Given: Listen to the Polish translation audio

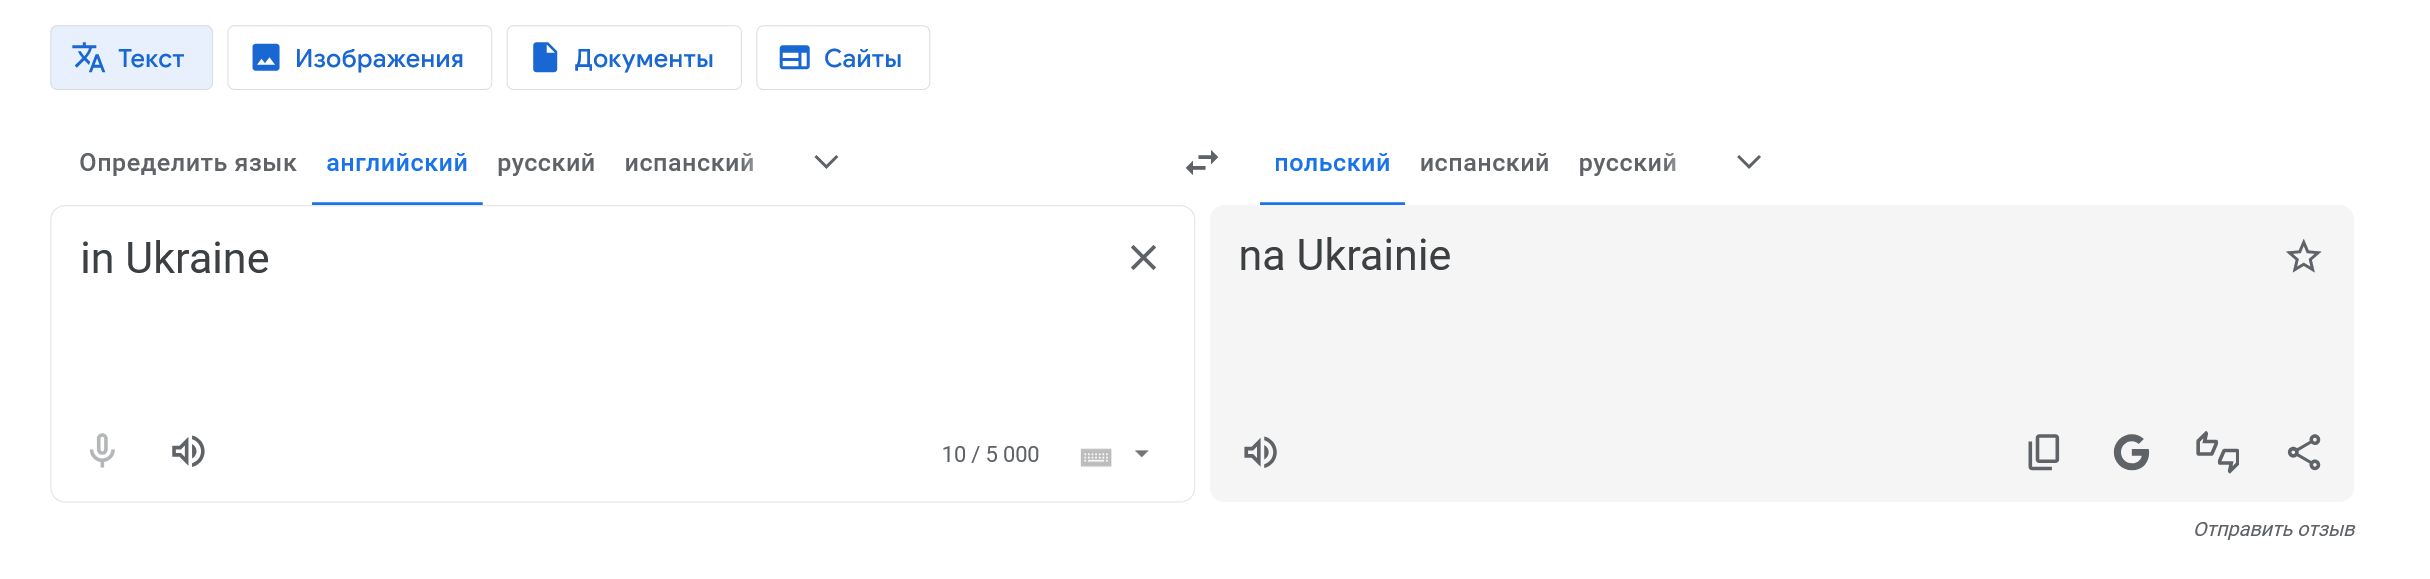Looking at the screenshot, I should point(1260,453).
